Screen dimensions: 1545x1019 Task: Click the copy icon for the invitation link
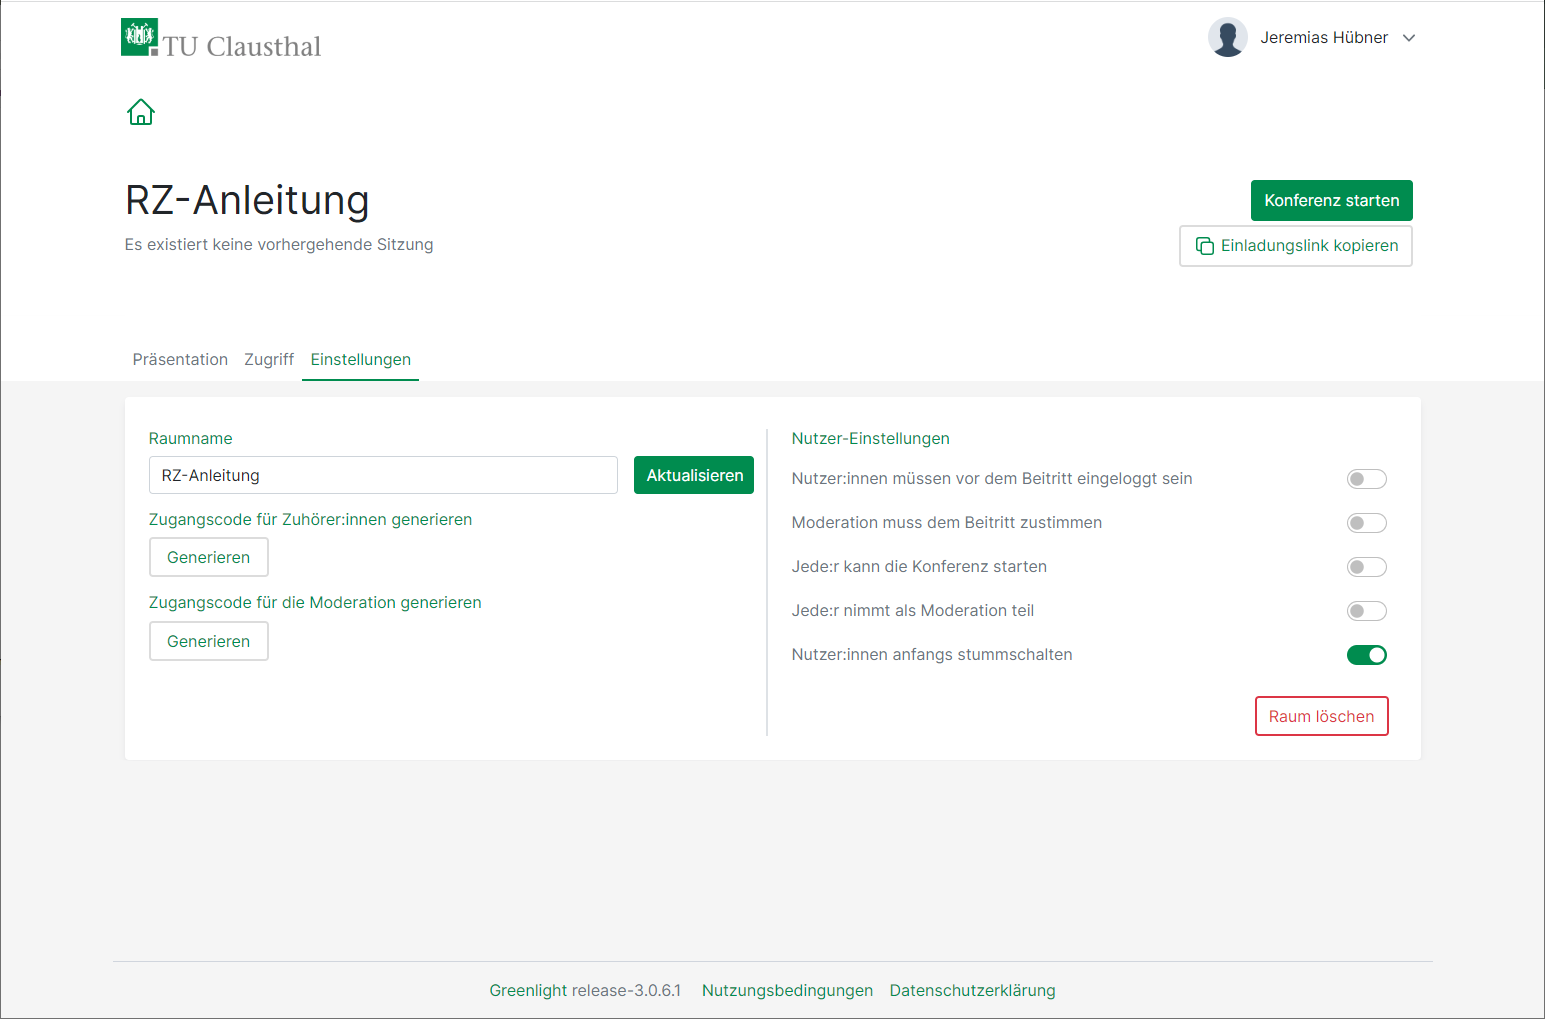pyautogui.click(x=1205, y=246)
